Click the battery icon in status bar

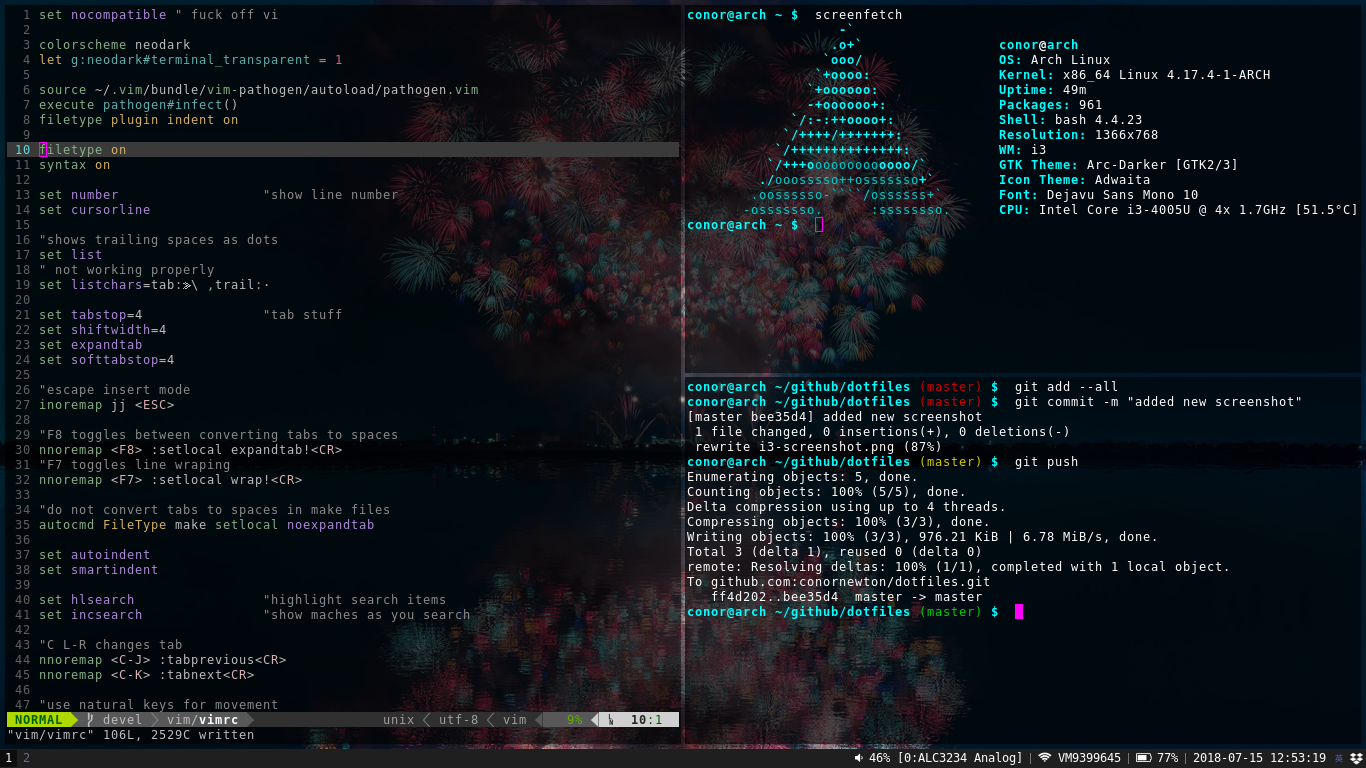pos(1143,758)
